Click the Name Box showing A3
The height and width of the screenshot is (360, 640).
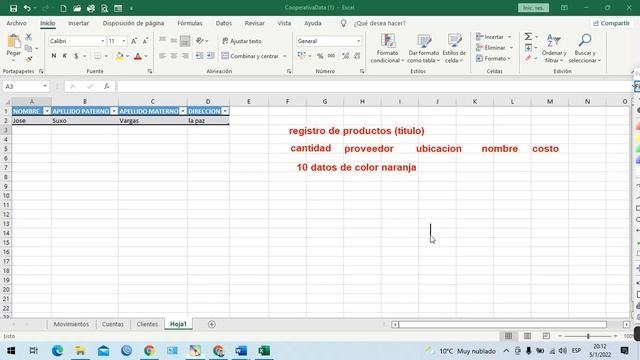25,87
